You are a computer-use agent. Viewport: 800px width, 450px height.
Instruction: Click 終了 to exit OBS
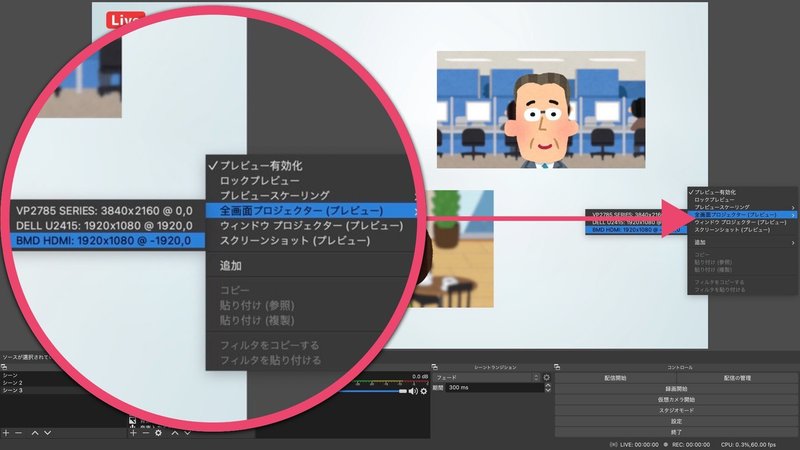pyautogui.click(x=677, y=432)
